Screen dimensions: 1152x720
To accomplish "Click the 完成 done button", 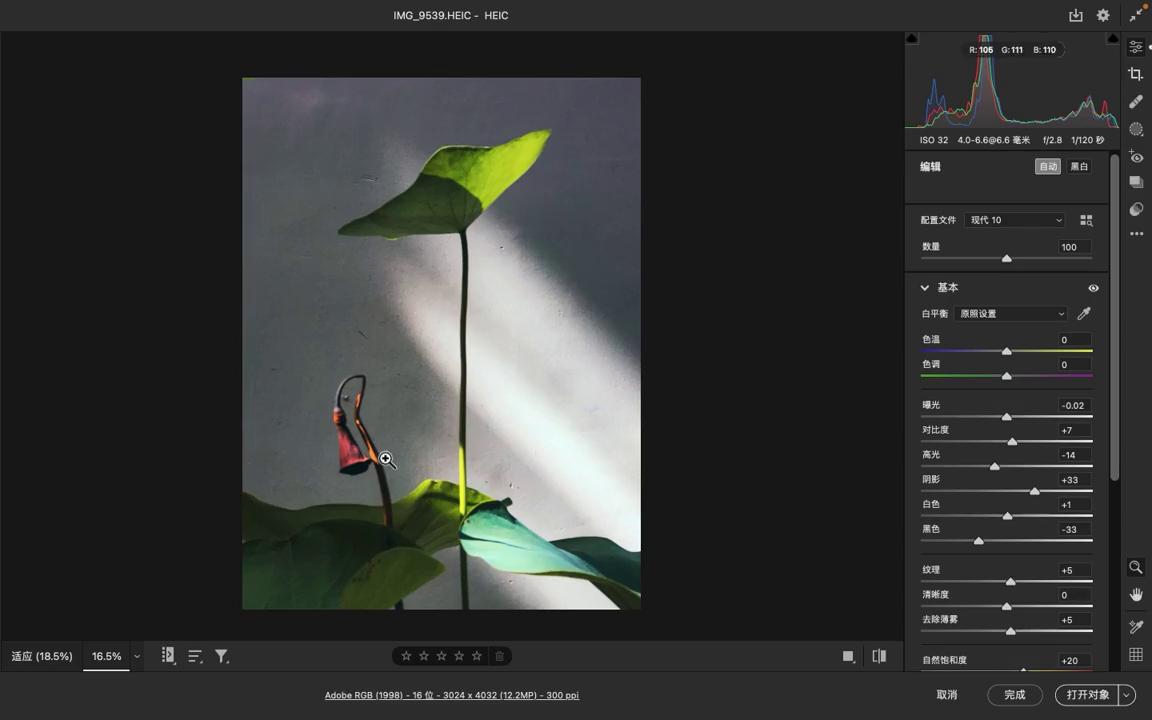I will pos(1014,695).
